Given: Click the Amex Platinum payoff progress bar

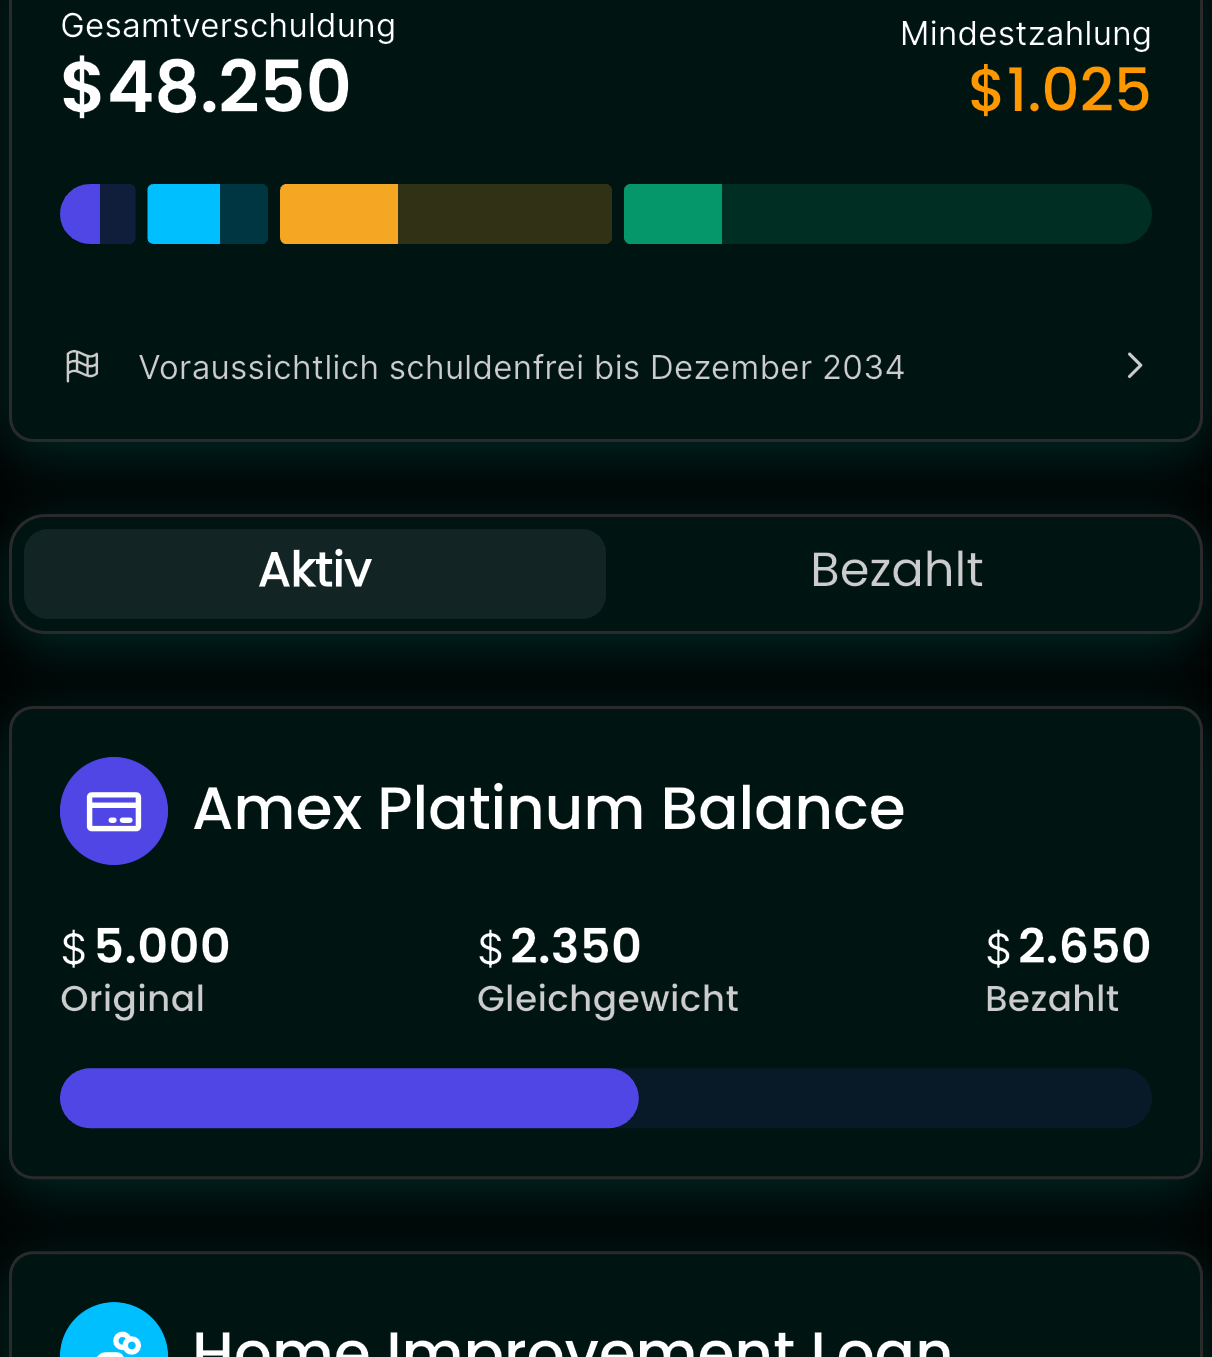Looking at the screenshot, I should 606,1098.
